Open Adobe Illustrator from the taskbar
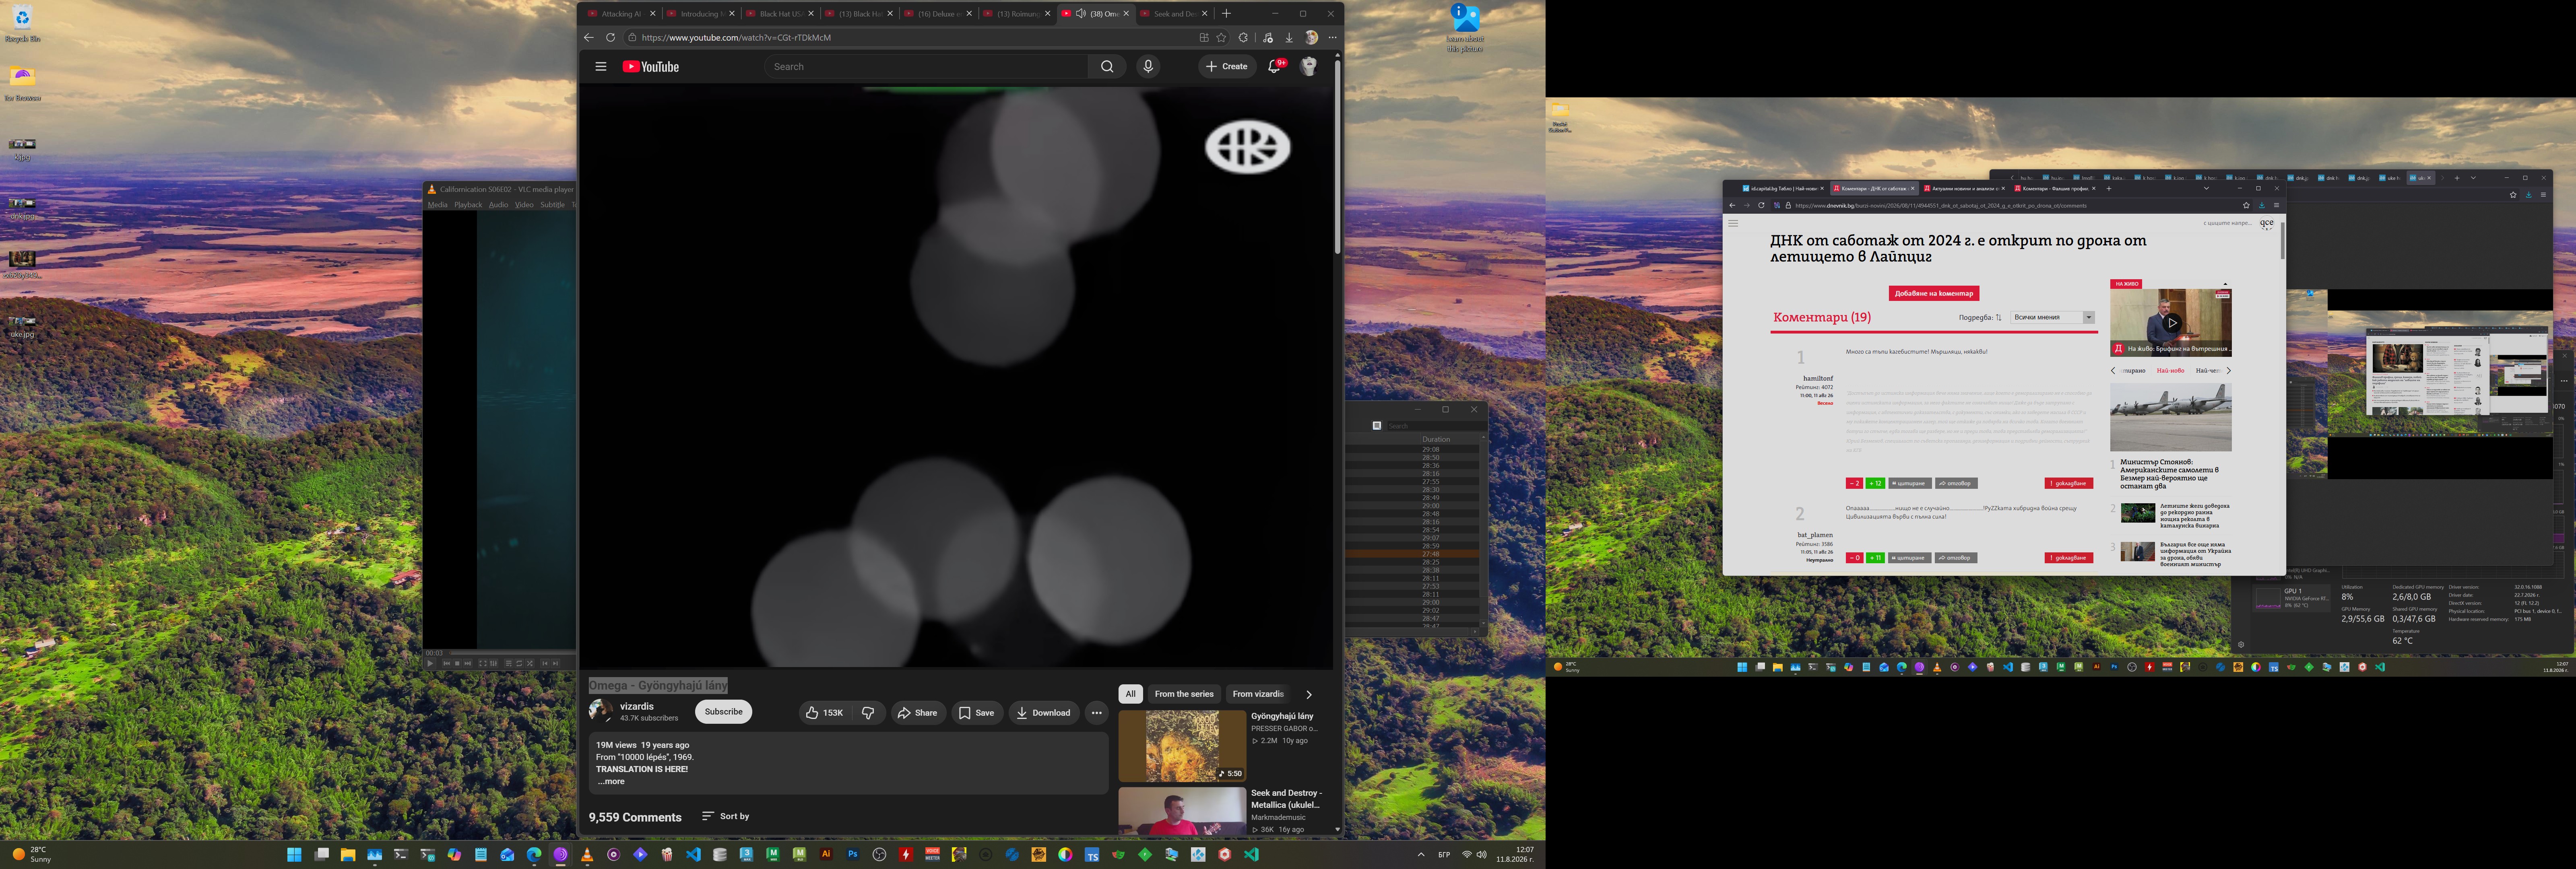The height and width of the screenshot is (869, 2576). coord(826,855)
